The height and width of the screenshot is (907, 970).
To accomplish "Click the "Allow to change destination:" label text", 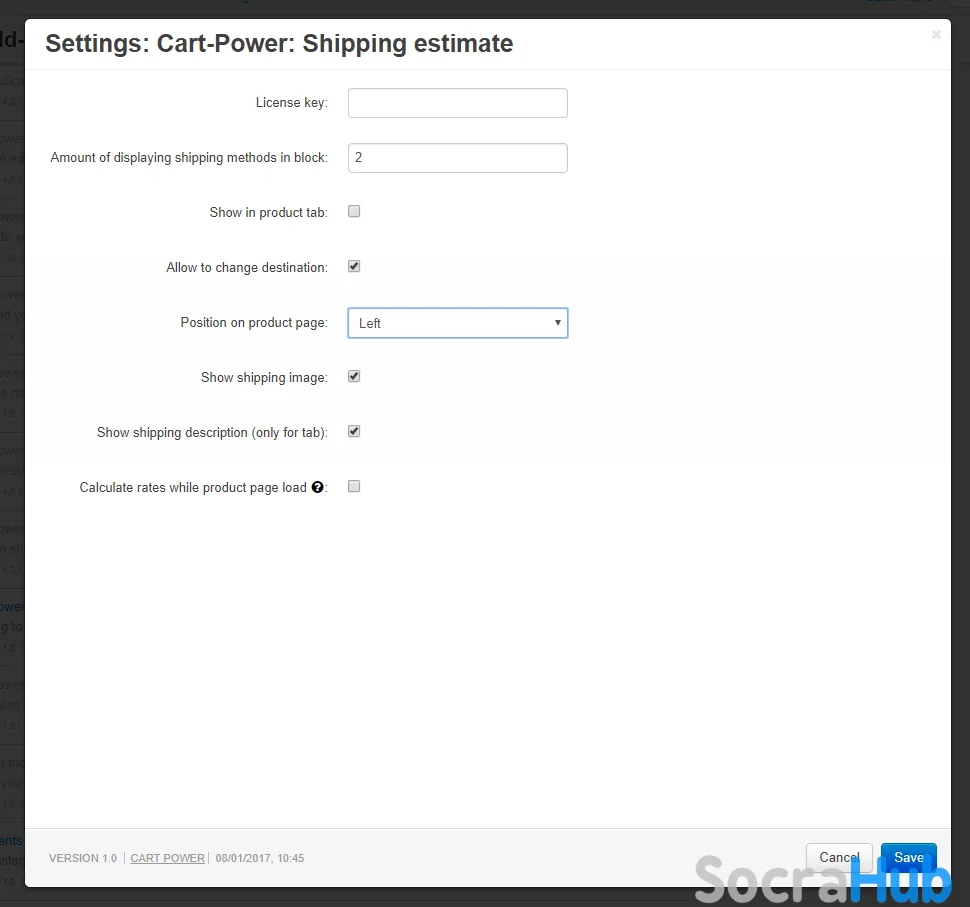I will [x=246, y=268].
